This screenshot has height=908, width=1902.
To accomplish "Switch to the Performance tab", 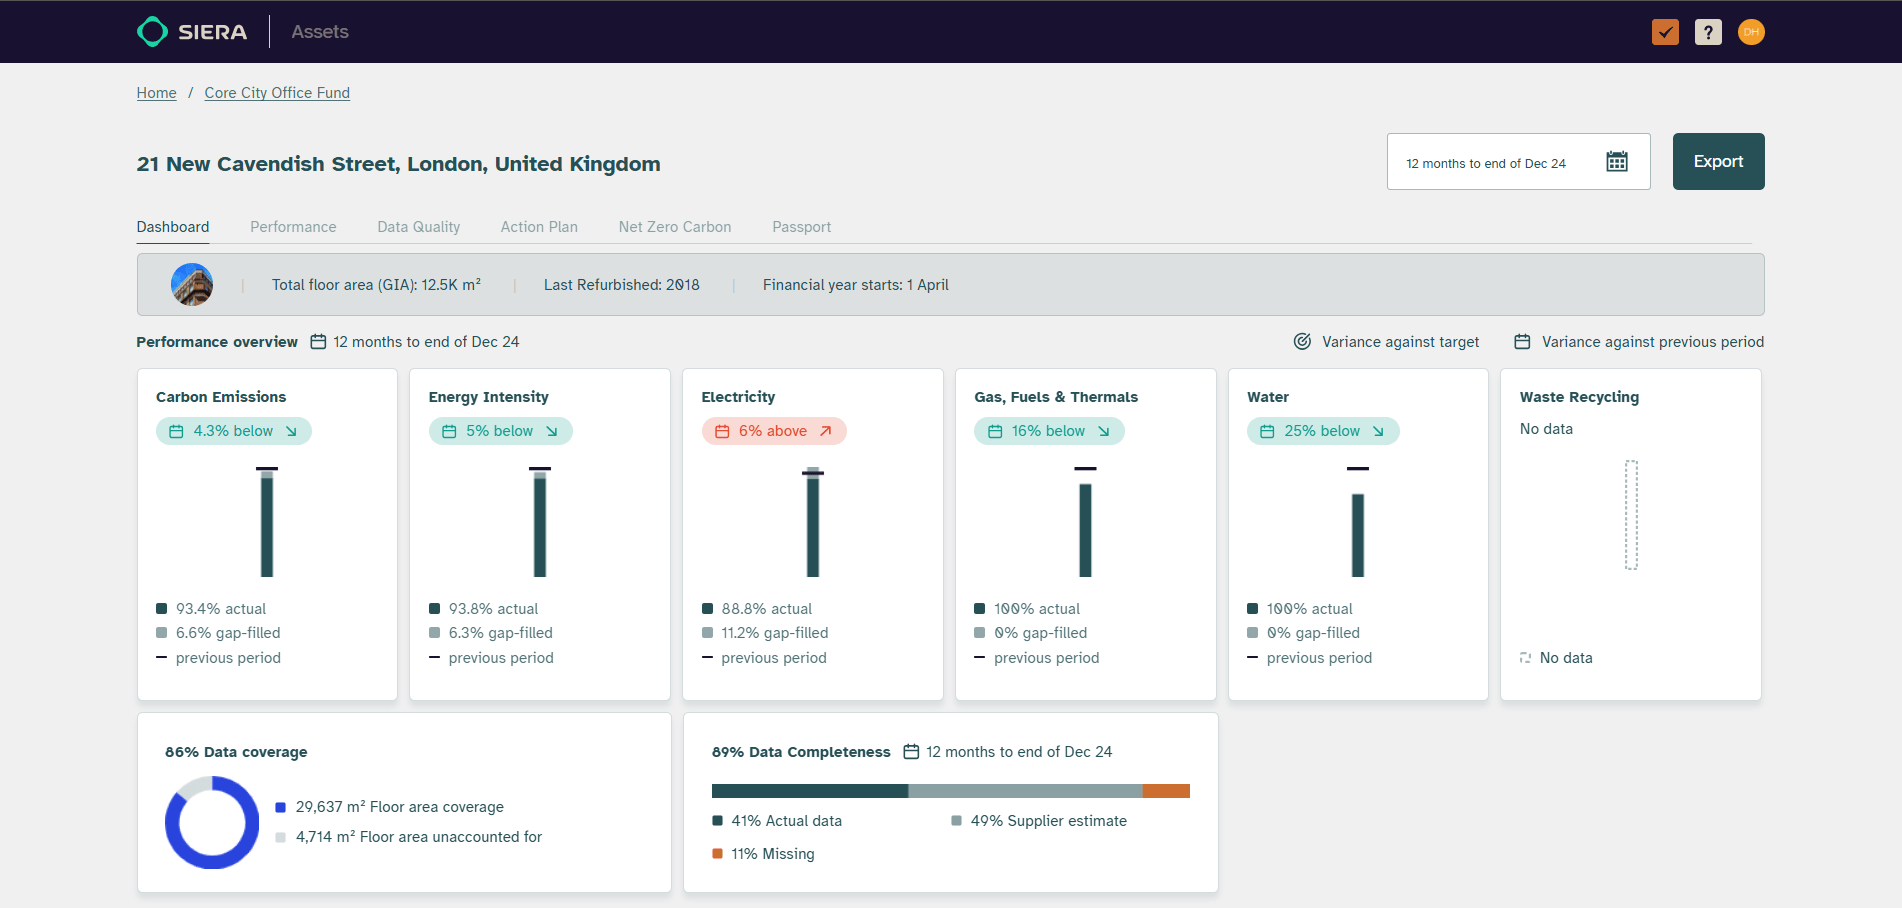I will pyautogui.click(x=293, y=227).
